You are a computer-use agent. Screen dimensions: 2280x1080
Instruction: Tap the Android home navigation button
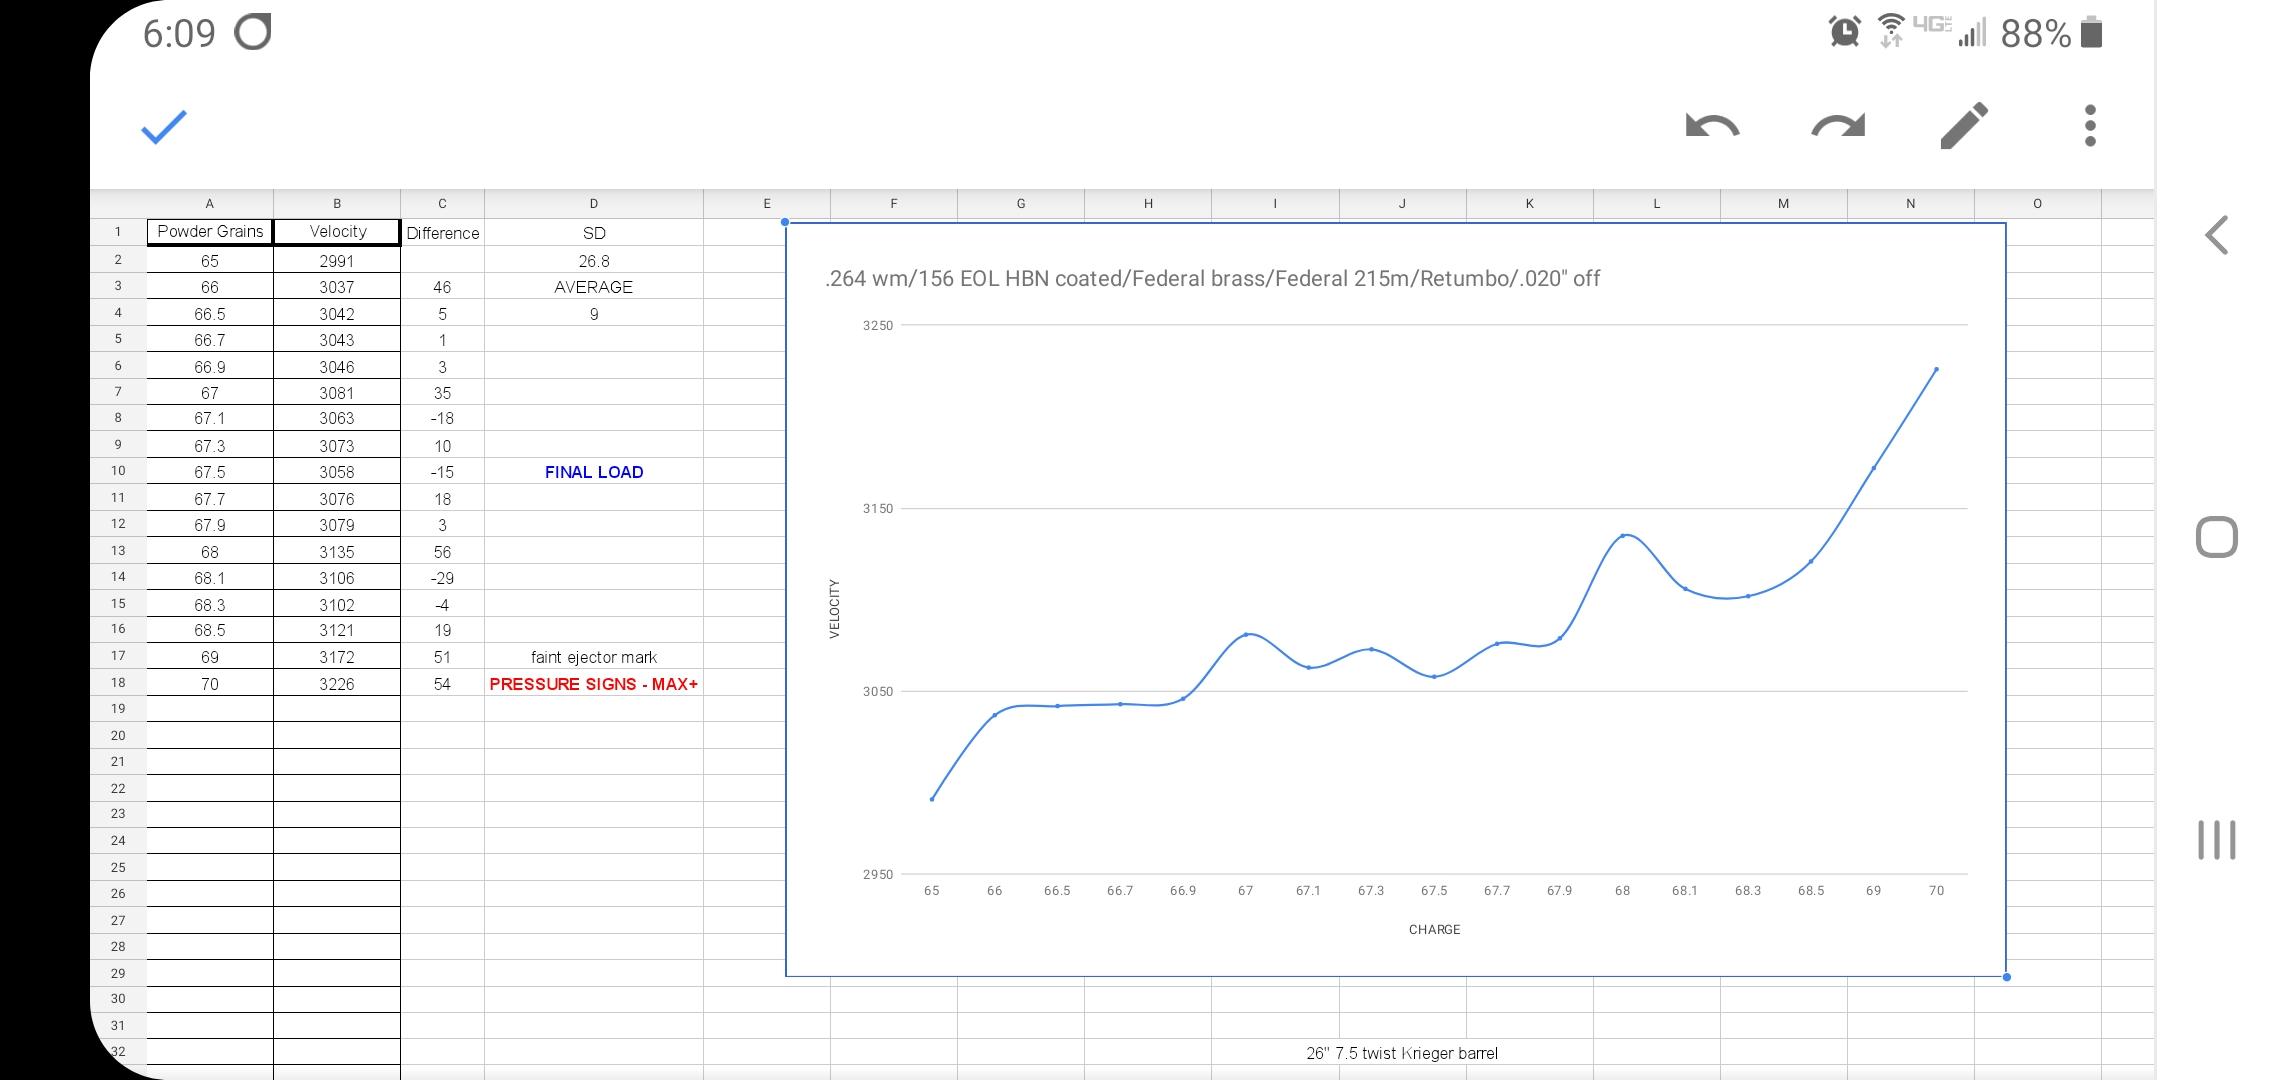click(x=2217, y=538)
